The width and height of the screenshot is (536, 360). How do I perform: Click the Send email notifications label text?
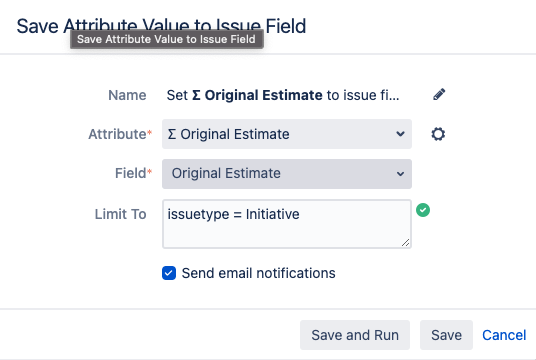[258, 273]
